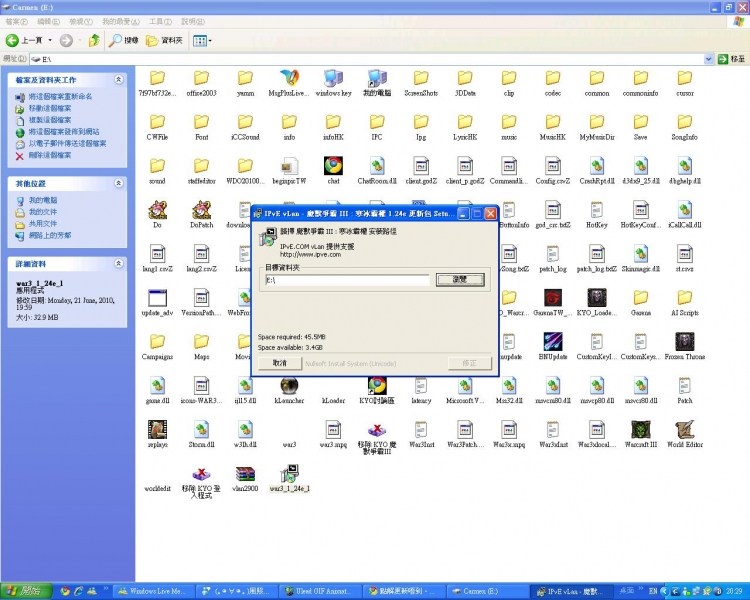Screen dimensions: 750x600
Task: Click the MsgPlusLive file icon
Action: tap(289, 79)
